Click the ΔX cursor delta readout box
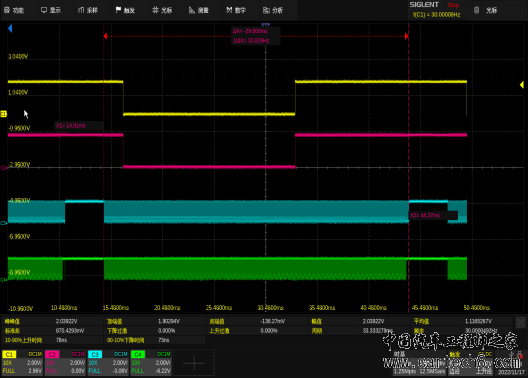Screen dimensions: 529x378 pyautogui.click(x=255, y=36)
